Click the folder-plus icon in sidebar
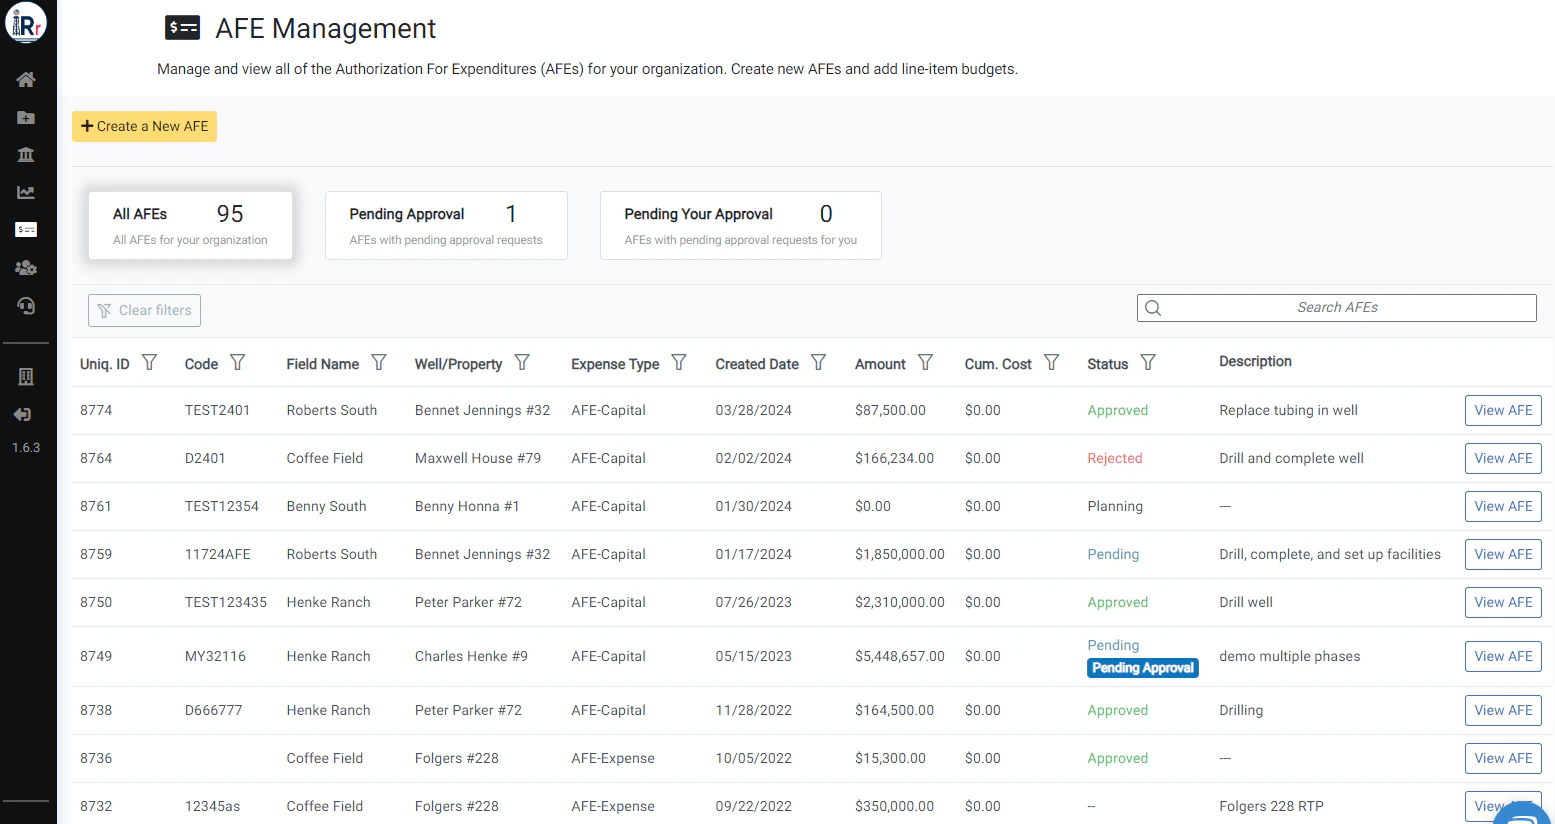 26,118
